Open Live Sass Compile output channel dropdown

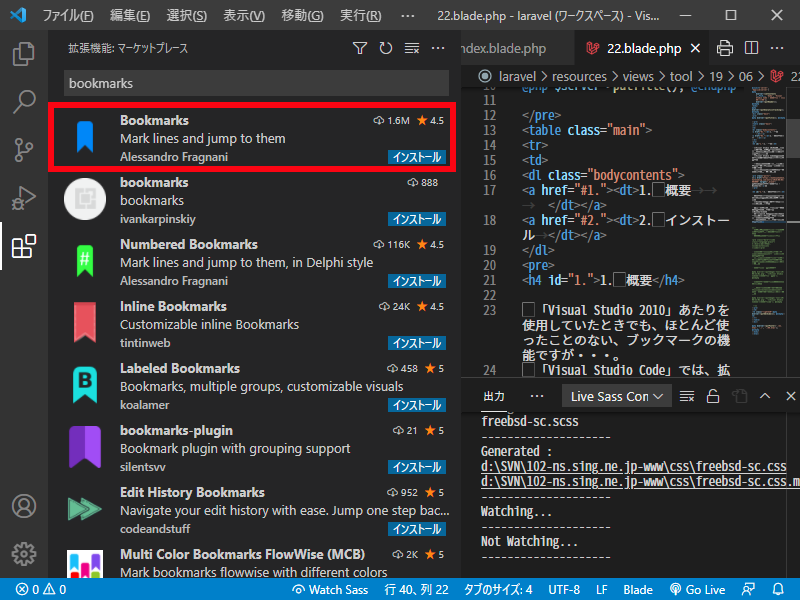[x=616, y=396]
